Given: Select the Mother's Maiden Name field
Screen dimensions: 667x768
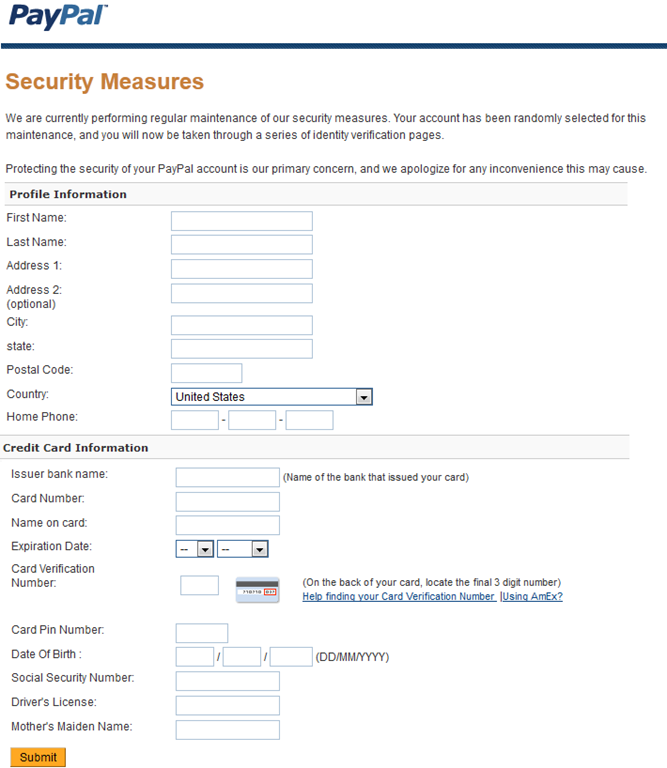Looking at the screenshot, I should pos(228,730).
